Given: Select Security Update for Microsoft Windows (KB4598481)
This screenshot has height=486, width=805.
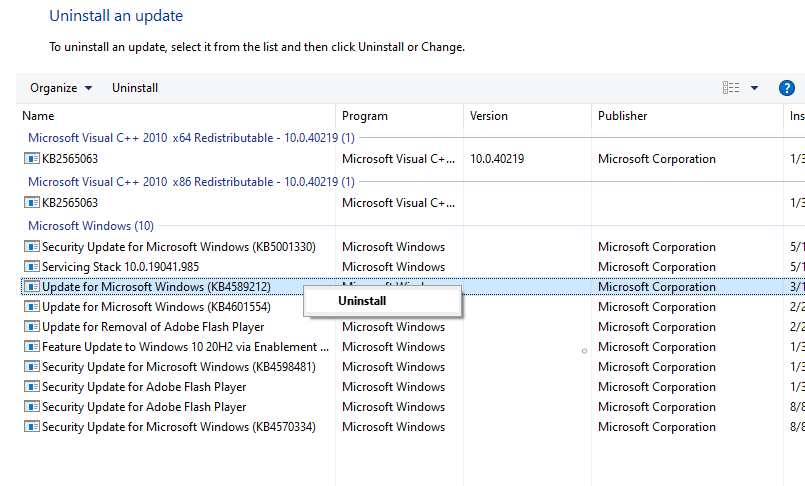Looking at the screenshot, I should [178, 367].
